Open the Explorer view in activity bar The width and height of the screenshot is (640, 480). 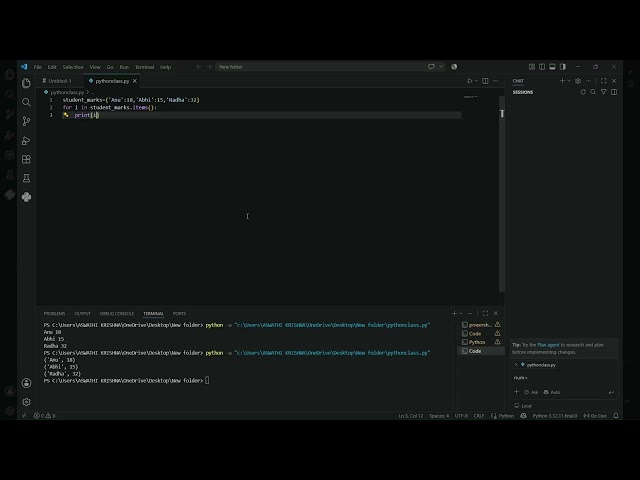[x=26, y=83]
